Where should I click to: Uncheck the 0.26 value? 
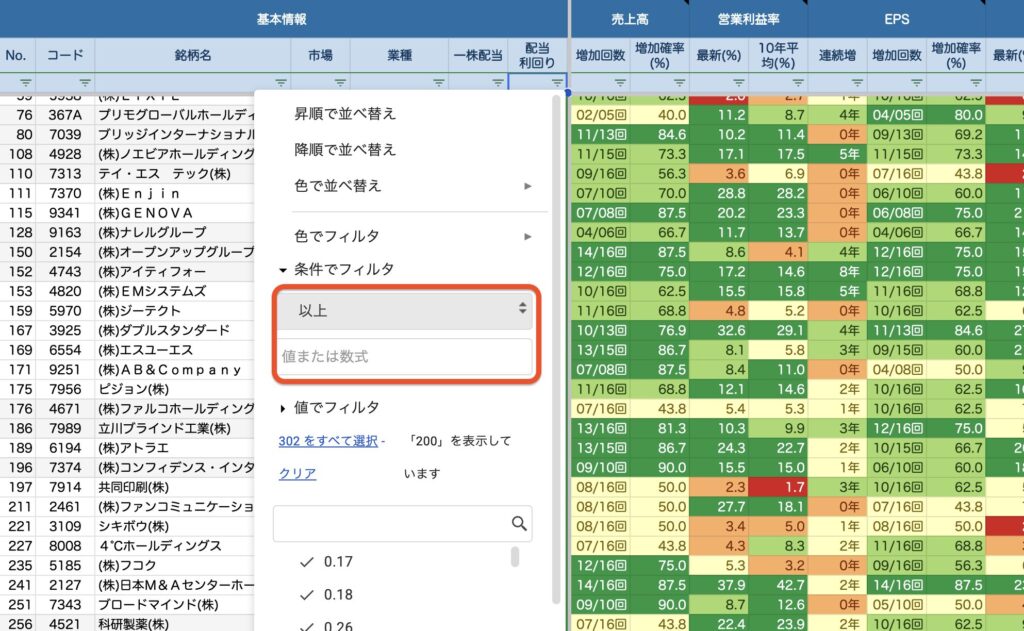(x=307, y=625)
